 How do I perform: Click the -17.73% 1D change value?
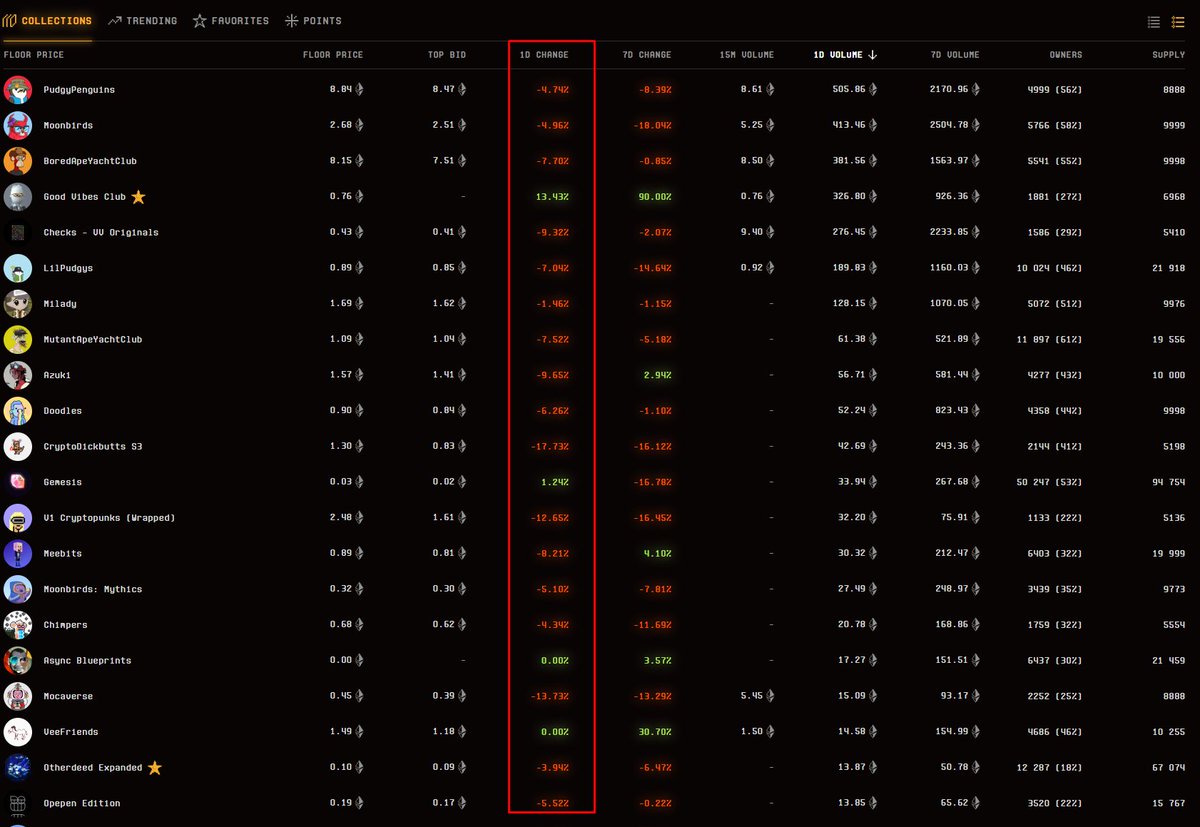click(x=550, y=446)
